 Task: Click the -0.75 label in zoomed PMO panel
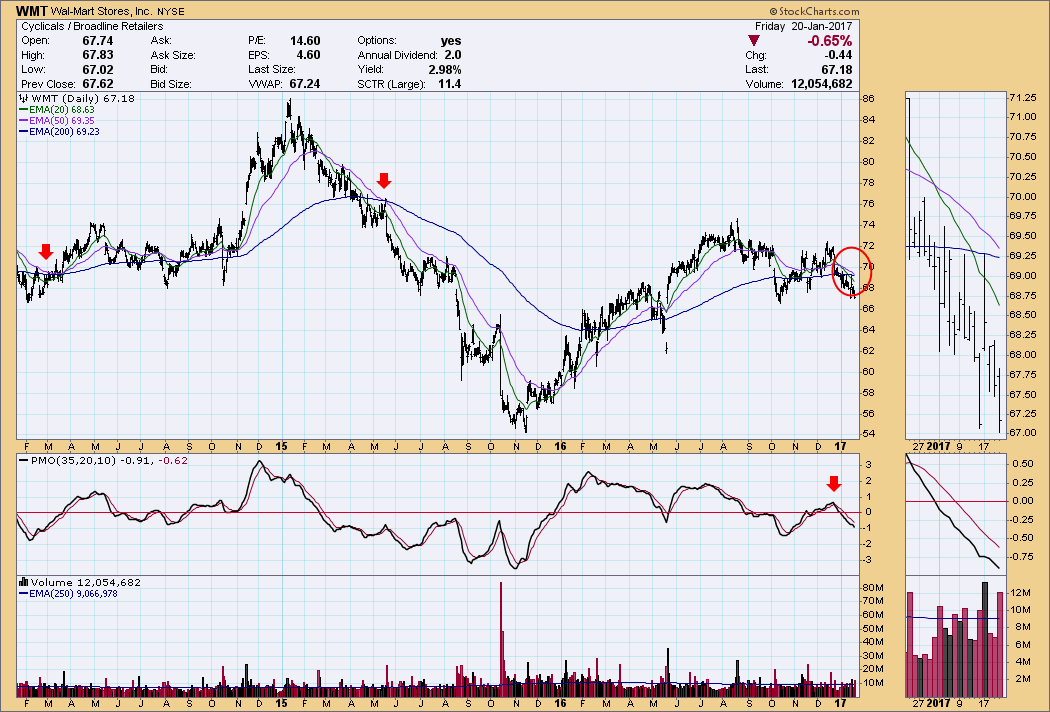click(x=1022, y=556)
